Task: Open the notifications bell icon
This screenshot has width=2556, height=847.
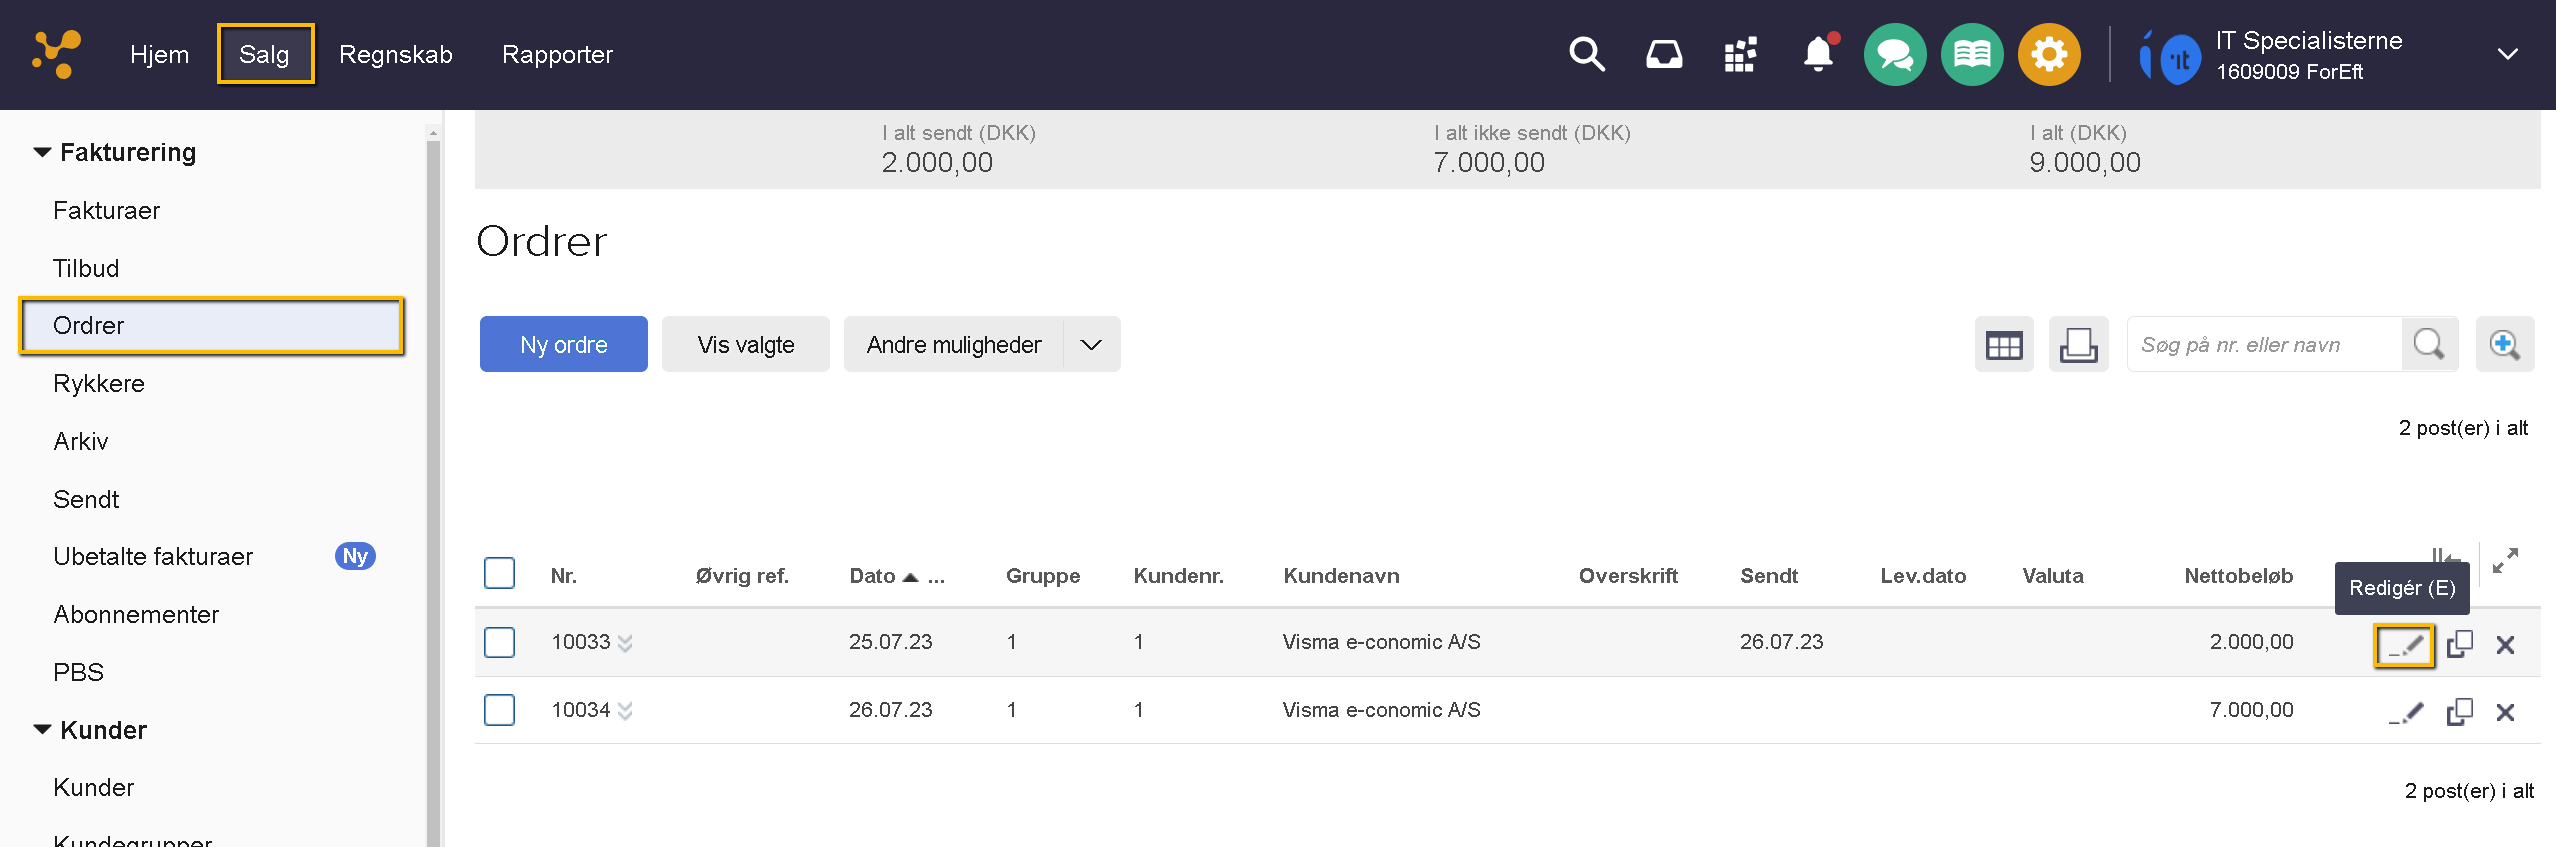Action: tap(1817, 54)
